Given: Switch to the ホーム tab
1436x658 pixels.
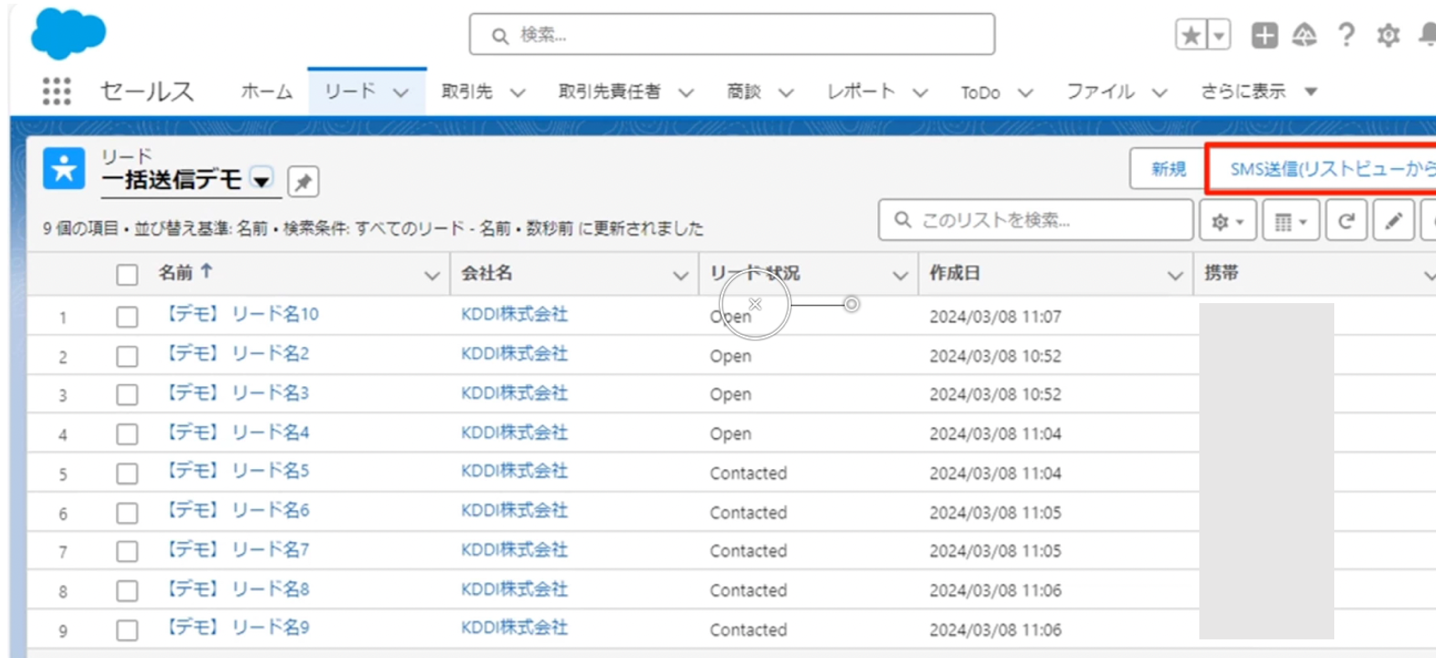Looking at the screenshot, I should (266, 91).
